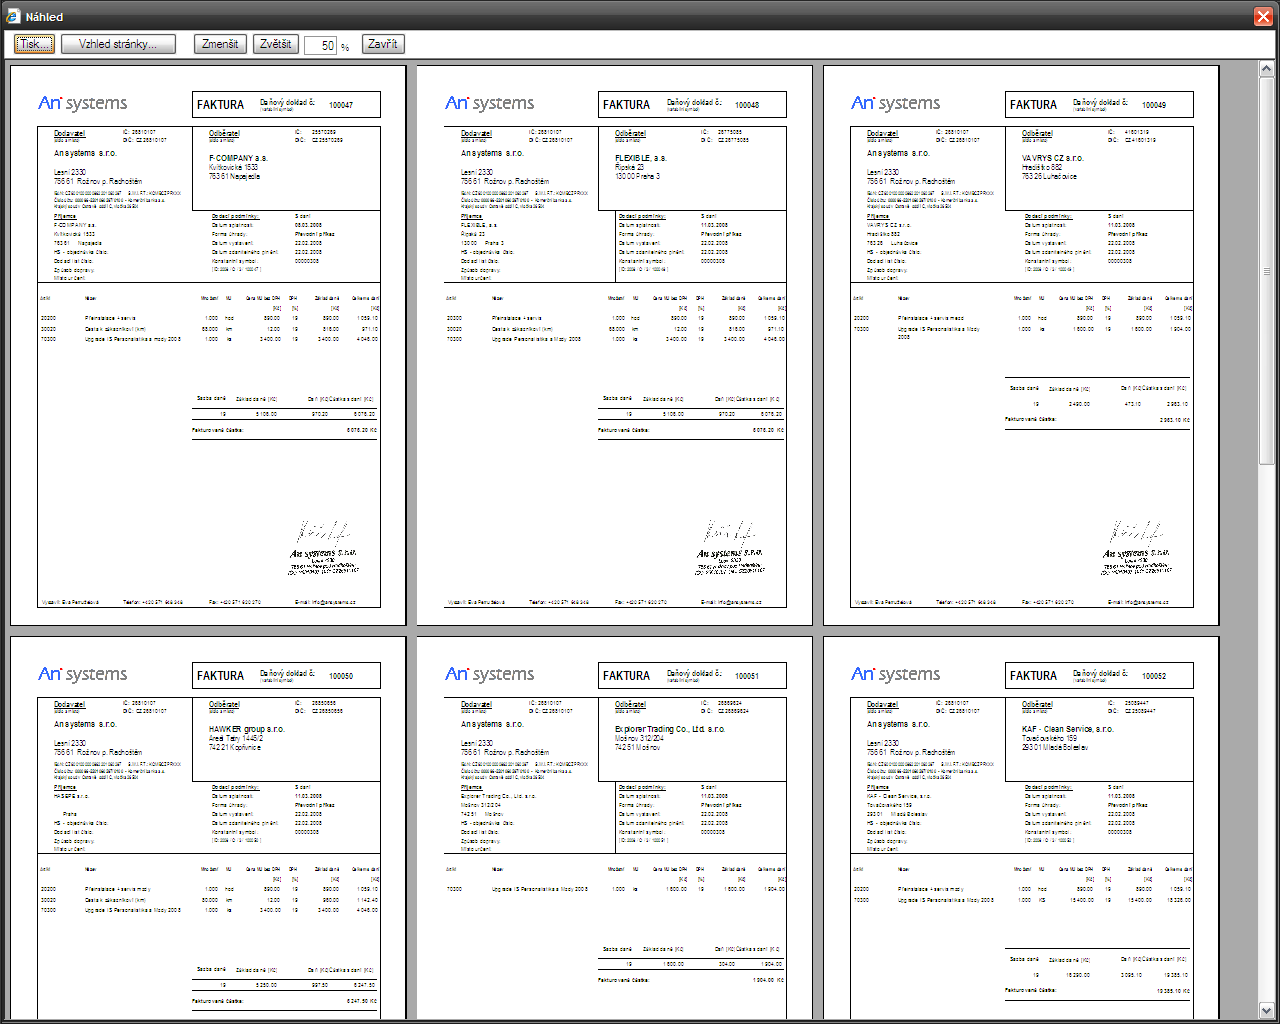Screen dimensions: 1280x1024
Task: Click Odběratel label on invoice 100050
Action: coord(224,704)
